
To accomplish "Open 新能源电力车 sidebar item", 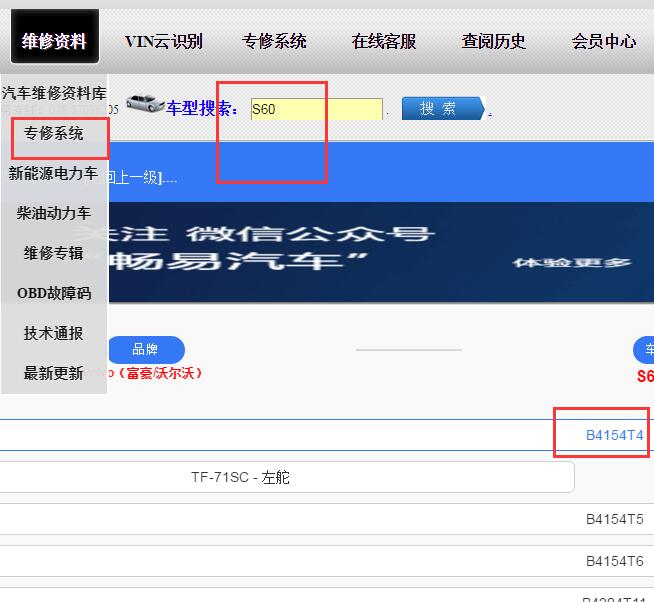I will pos(53,173).
